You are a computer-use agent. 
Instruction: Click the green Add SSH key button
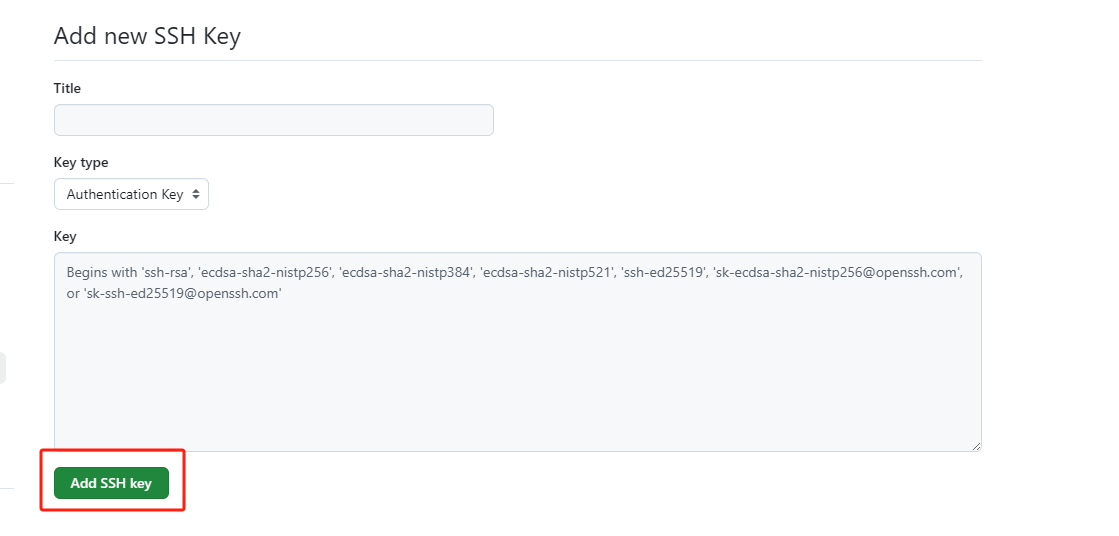coord(111,483)
